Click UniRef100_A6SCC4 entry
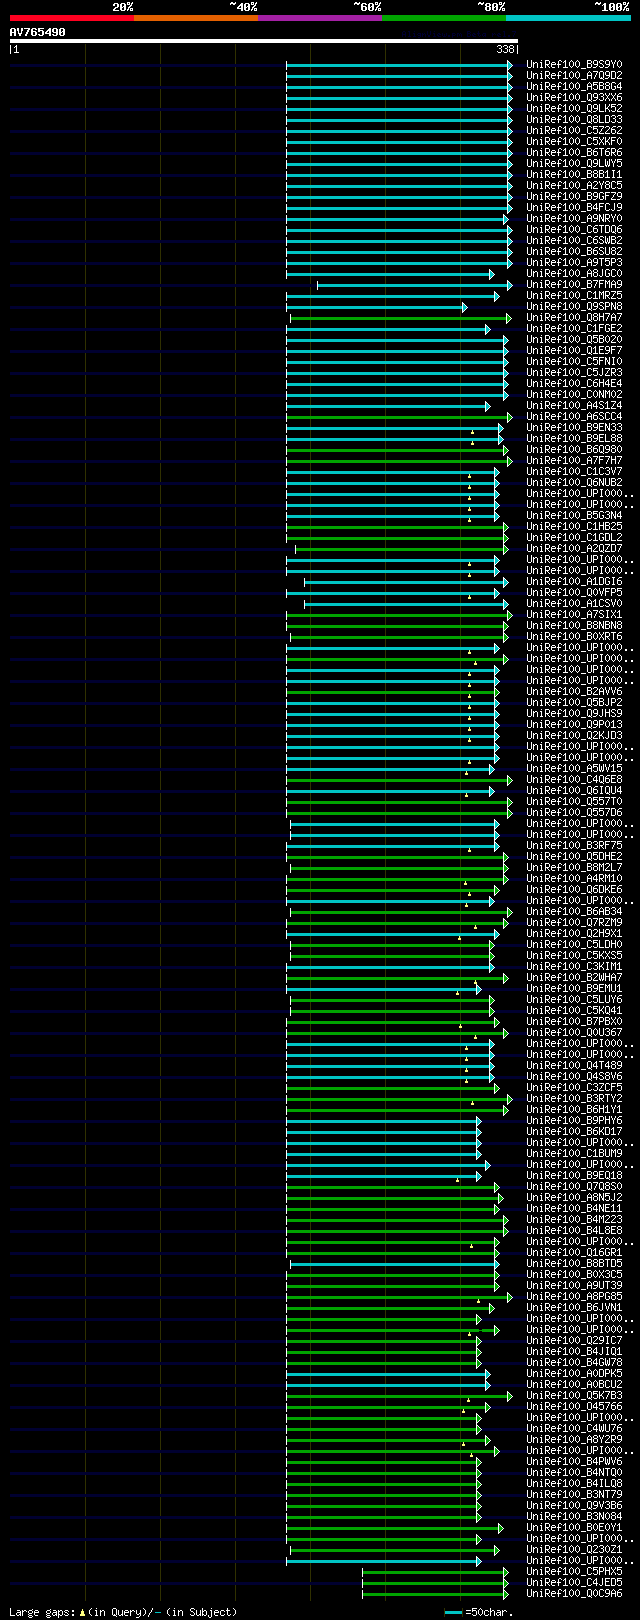Image resolution: width=640 pixels, height=1620 pixels. tap(574, 417)
